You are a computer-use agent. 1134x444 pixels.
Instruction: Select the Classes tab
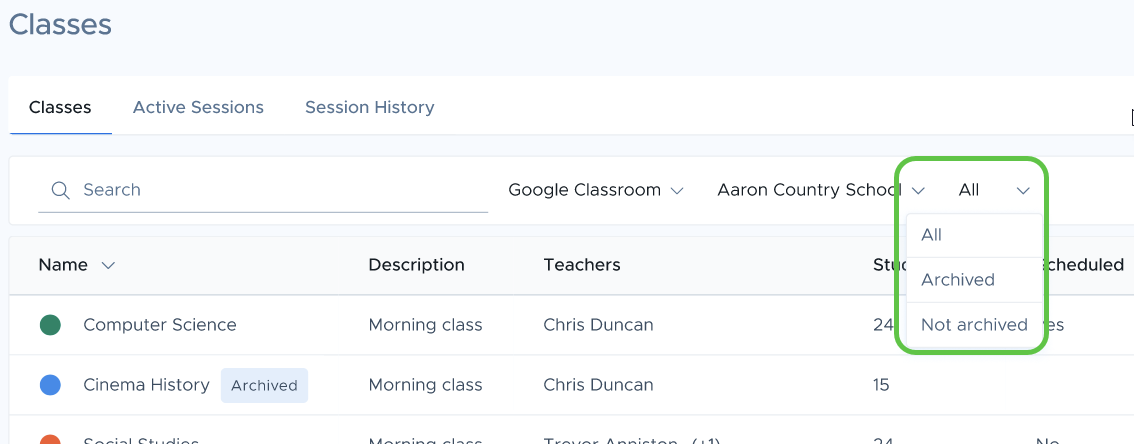click(x=60, y=108)
